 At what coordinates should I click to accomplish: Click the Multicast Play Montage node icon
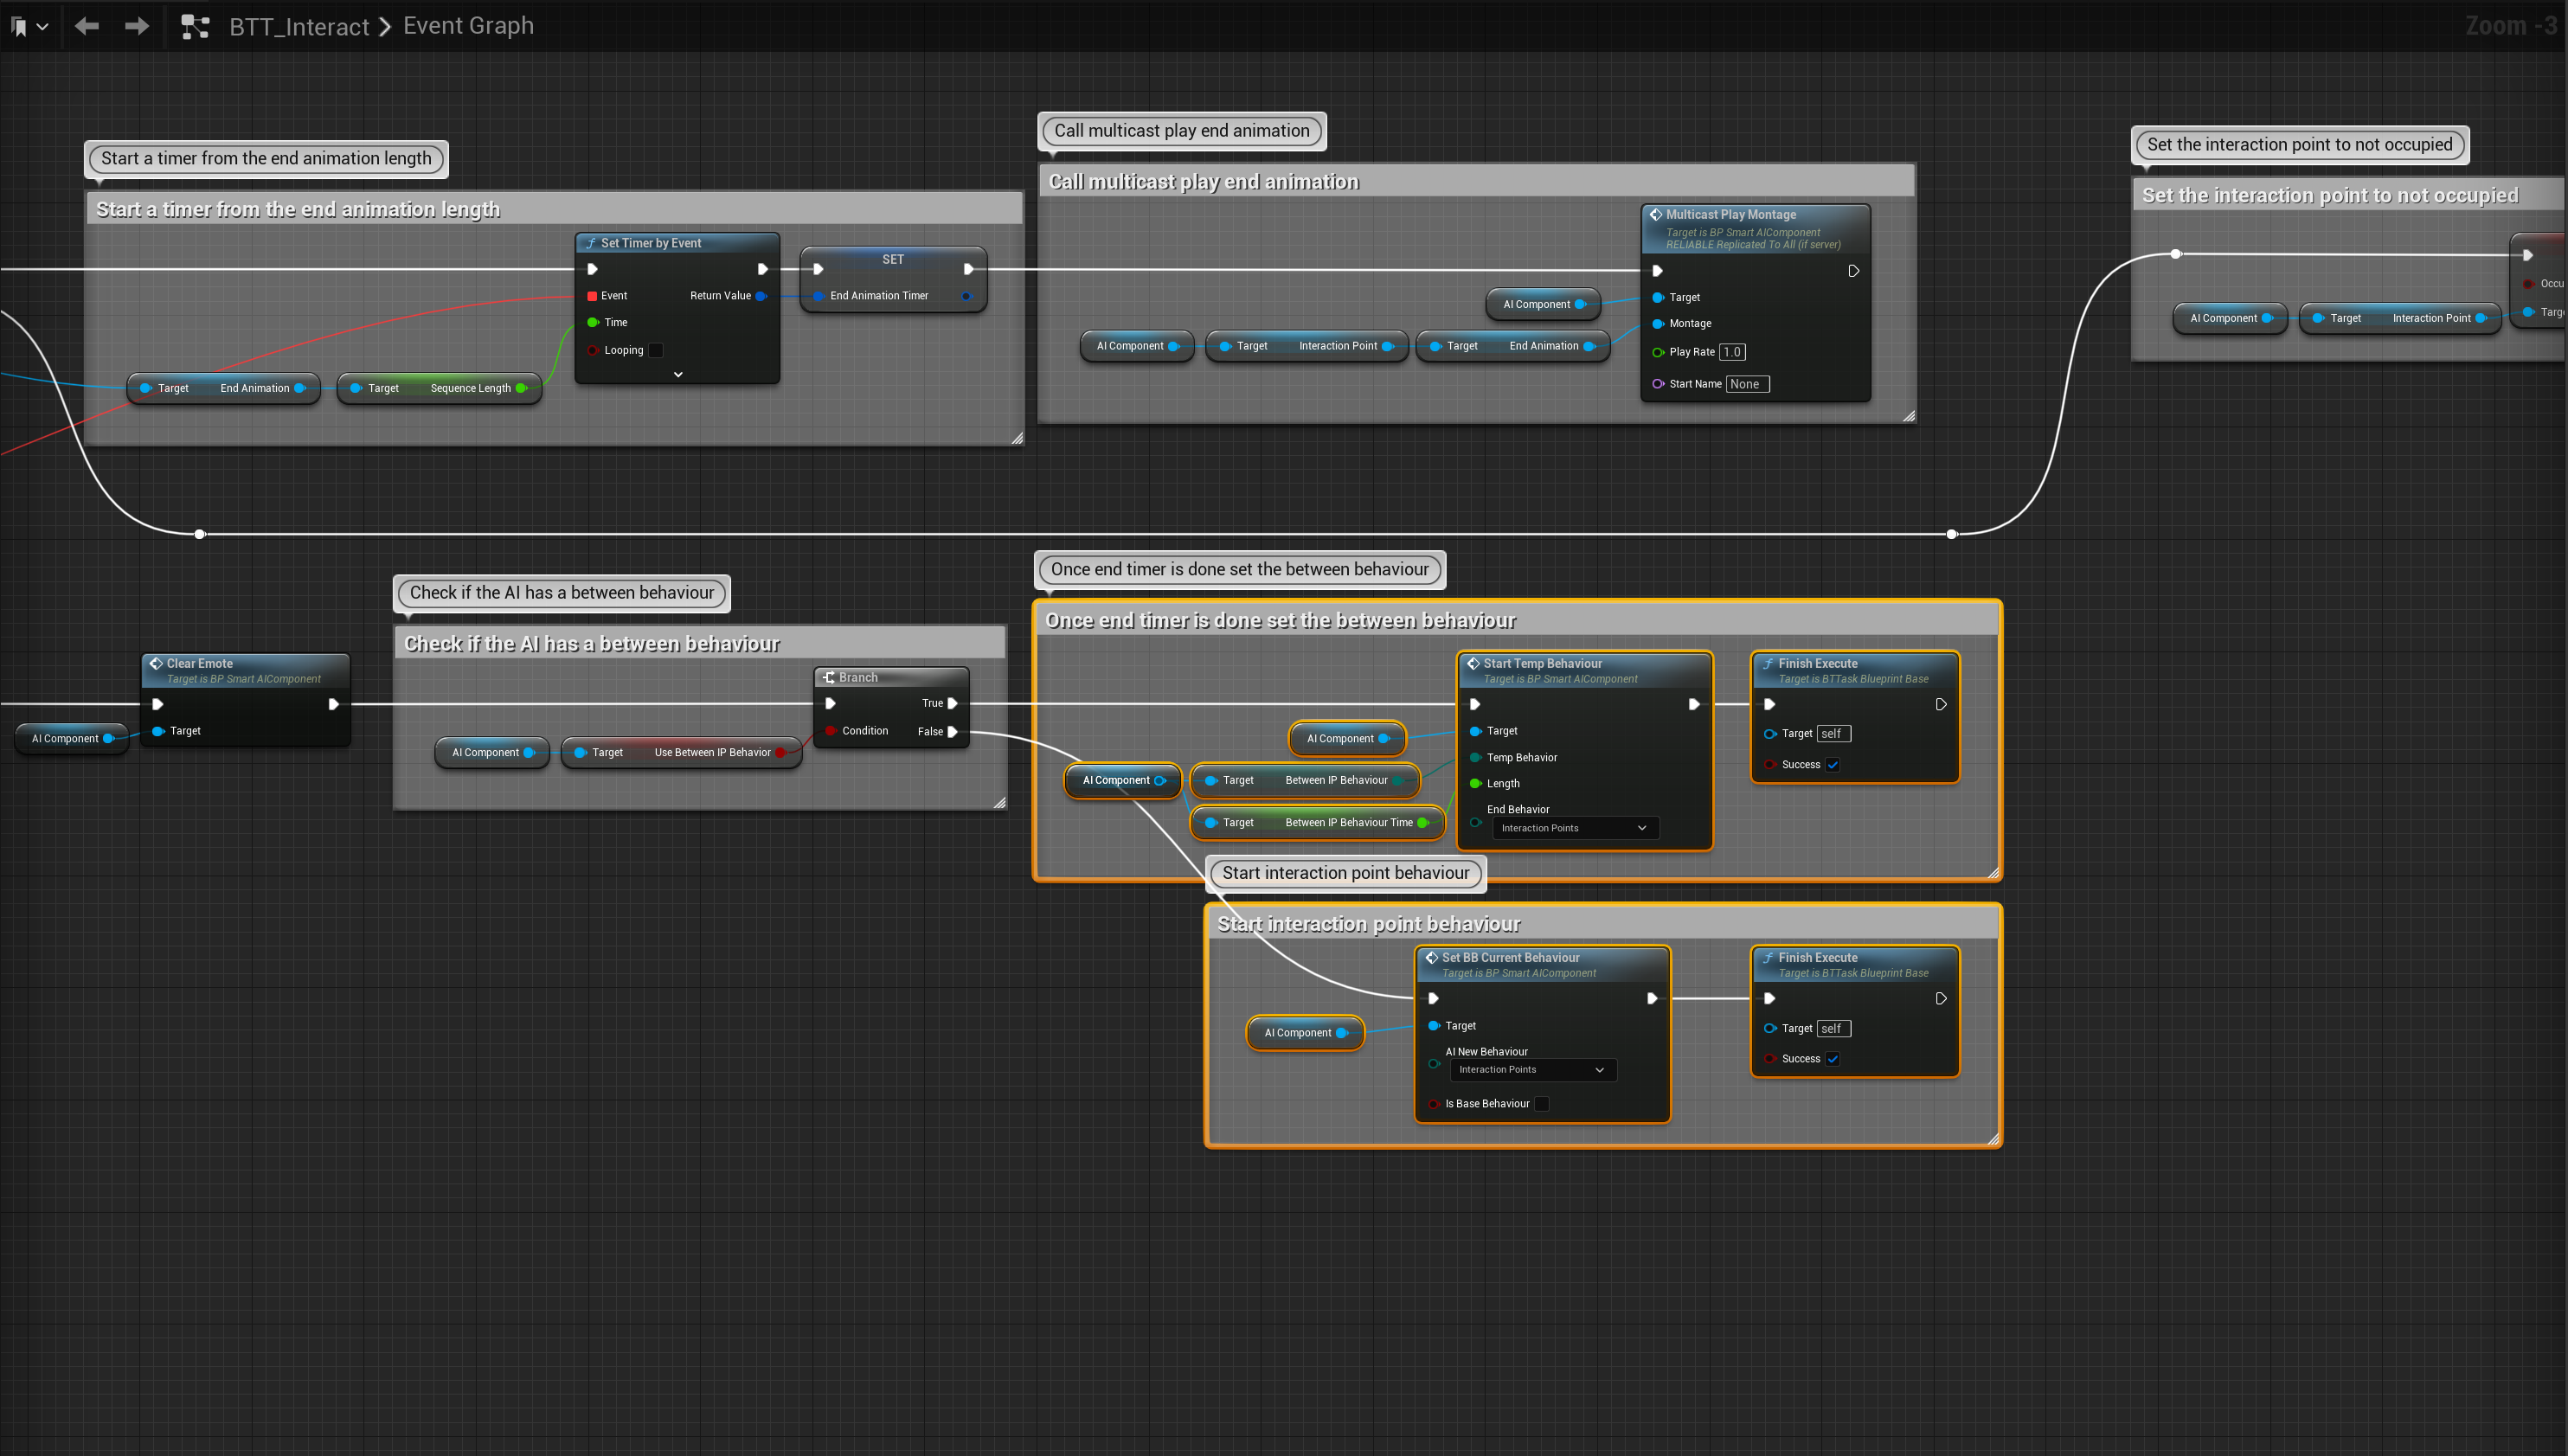(x=1656, y=214)
